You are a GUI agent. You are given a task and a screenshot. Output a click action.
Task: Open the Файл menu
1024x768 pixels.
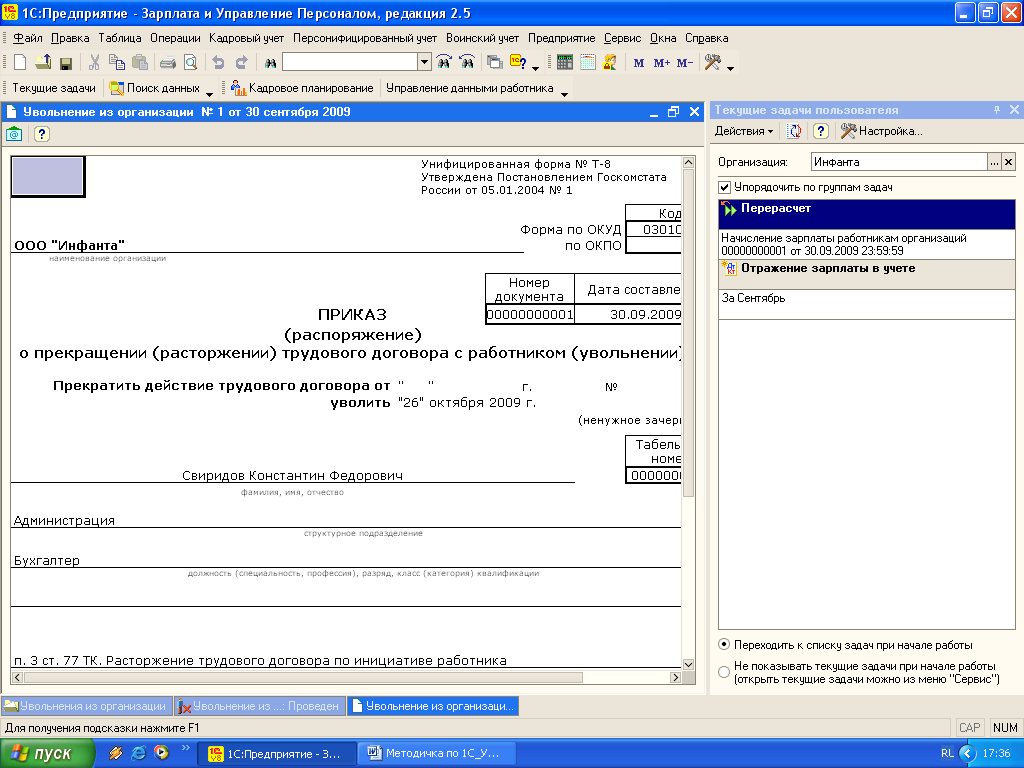point(27,38)
